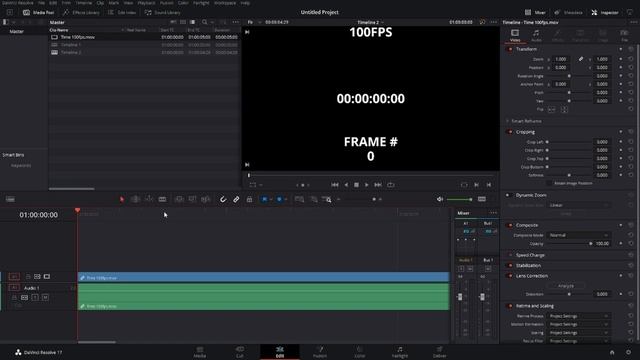This screenshot has height=360, width=640.
Task: Play the timeline forward
Action: pos(367,185)
